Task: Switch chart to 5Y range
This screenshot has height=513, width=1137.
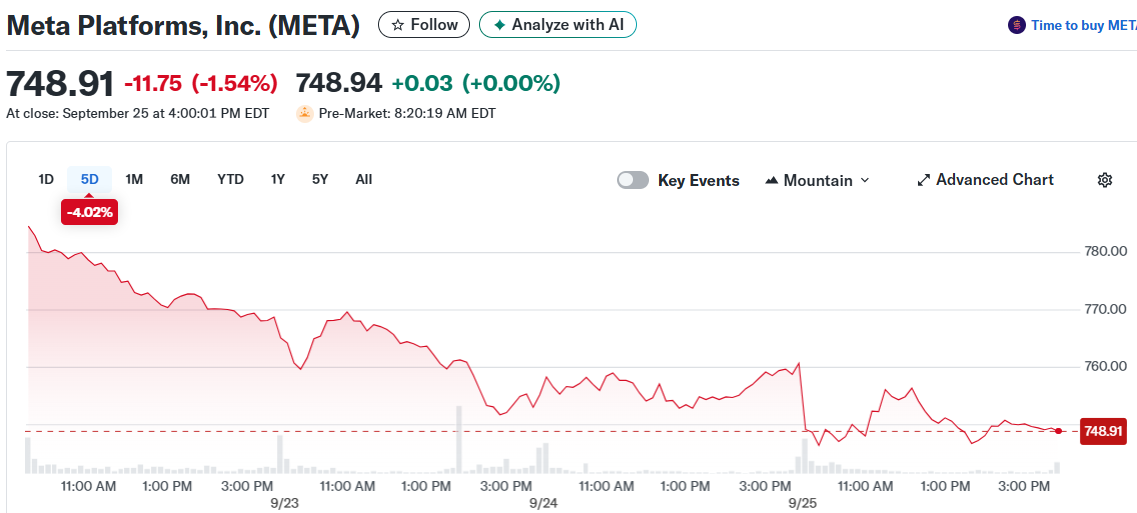Action: tap(320, 179)
